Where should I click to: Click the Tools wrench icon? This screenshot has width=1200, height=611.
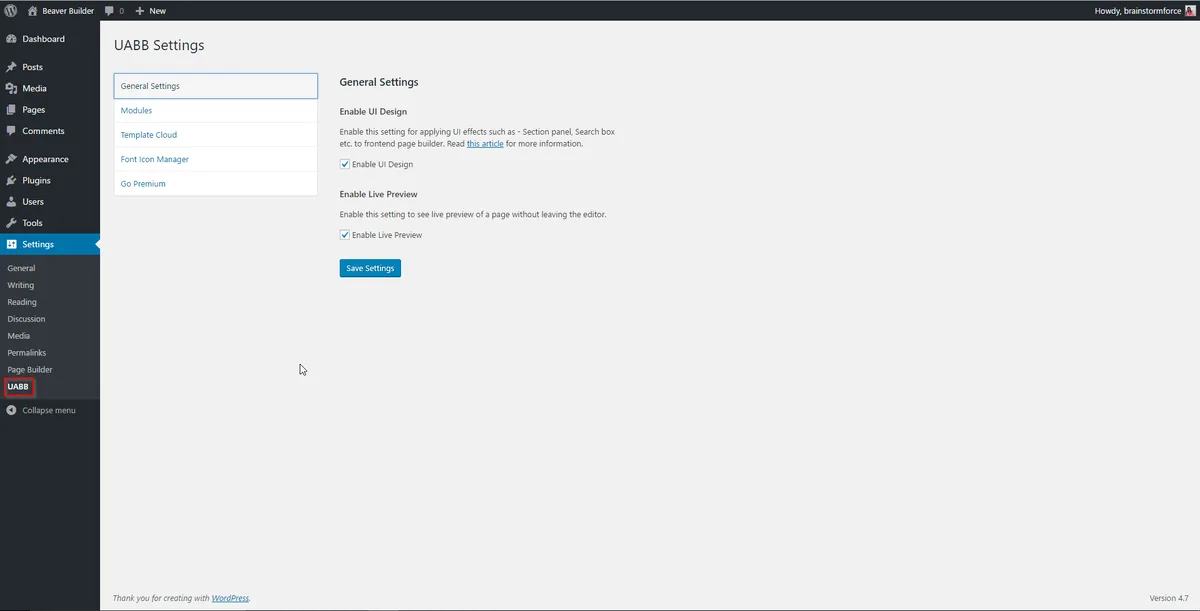11,223
